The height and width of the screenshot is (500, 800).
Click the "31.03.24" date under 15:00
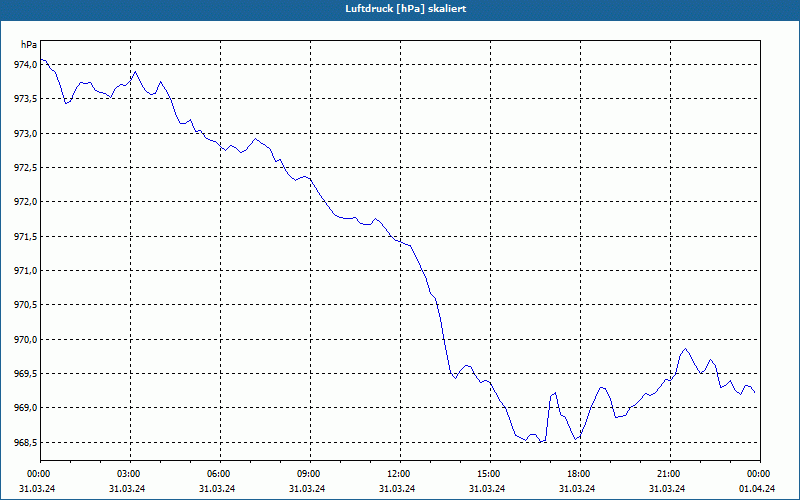[x=487, y=489]
